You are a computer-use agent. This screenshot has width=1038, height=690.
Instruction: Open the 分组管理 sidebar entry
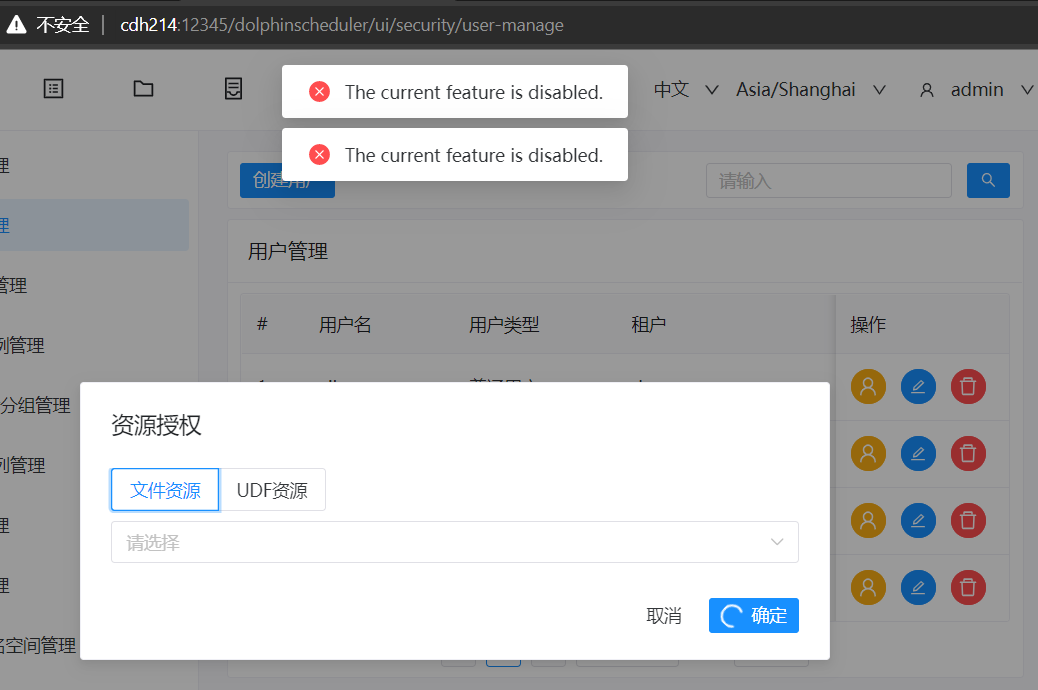tap(35, 405)
